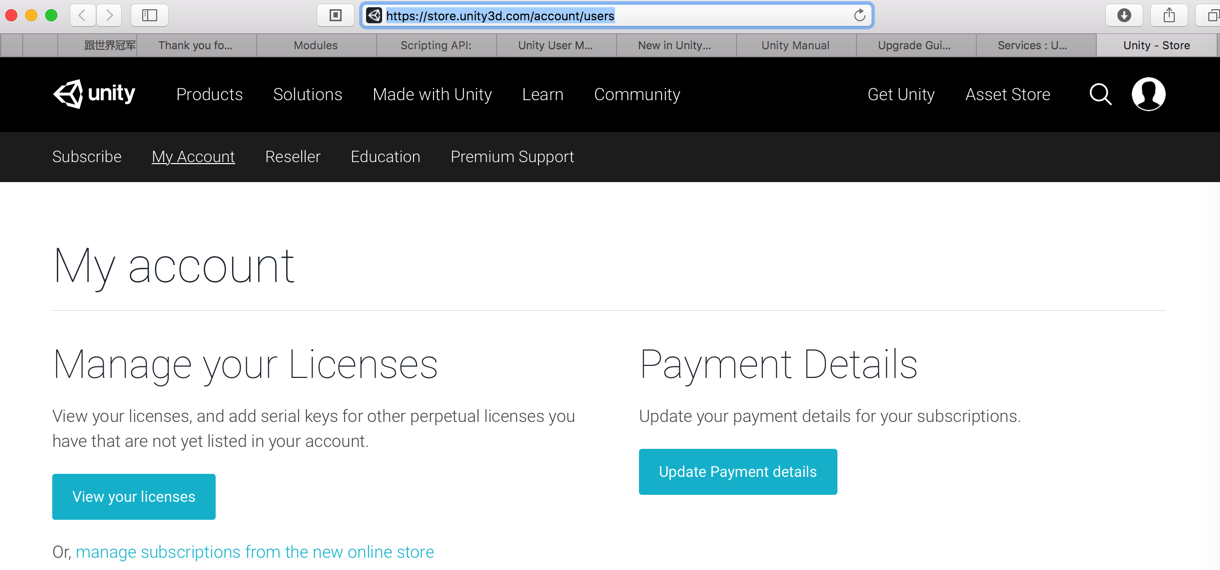The height and width of the screenshot is (570, 1220).
Task: Switch to the Thank you fo... tab
Action: pos(196,45)
